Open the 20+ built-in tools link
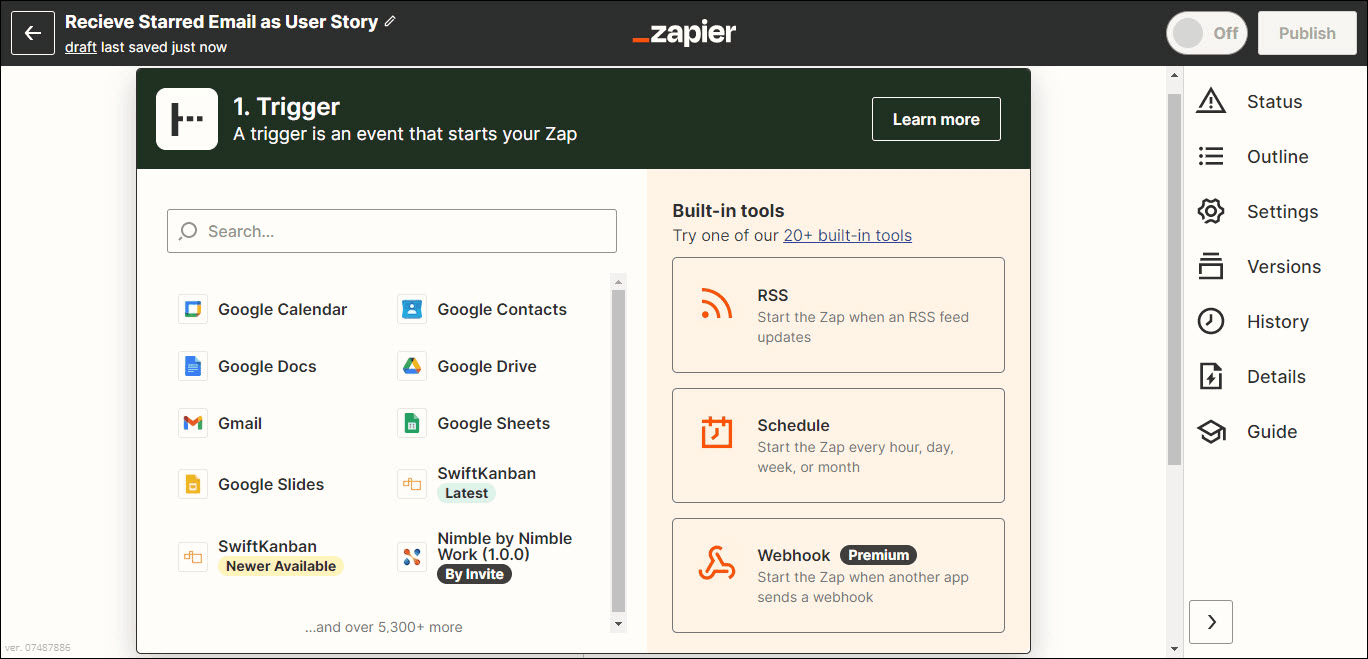 click(x=847, y=235)
